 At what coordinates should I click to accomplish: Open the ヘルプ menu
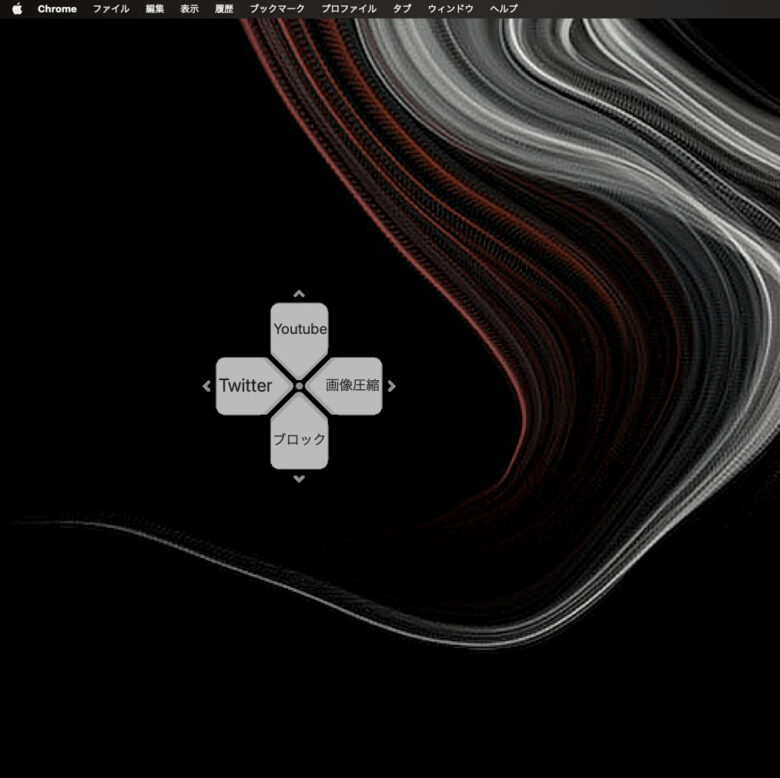pyautogui.click(x=503, y=9)
